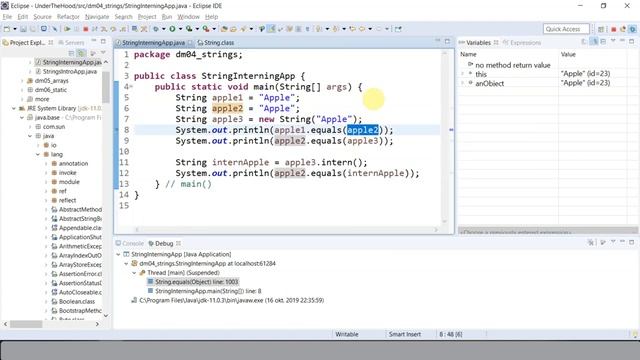Open the Refactor menu

(x=68, y=17)
